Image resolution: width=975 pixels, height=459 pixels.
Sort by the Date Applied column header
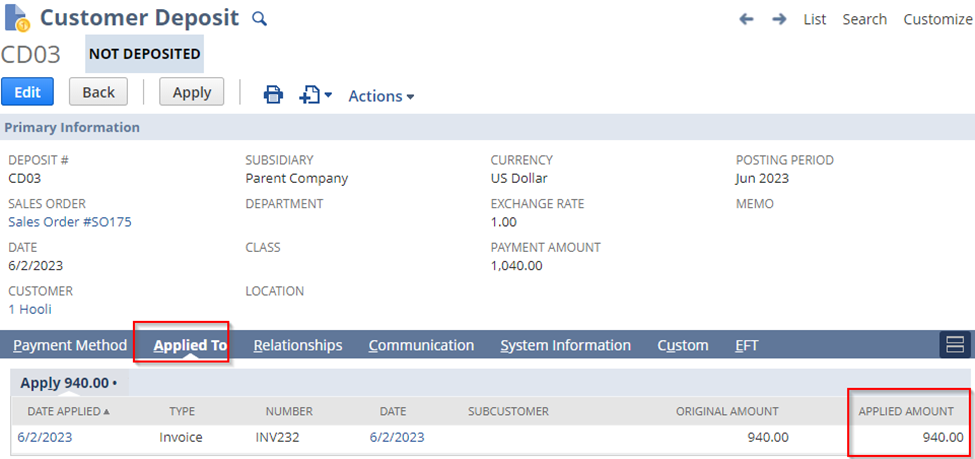[68, 411]
